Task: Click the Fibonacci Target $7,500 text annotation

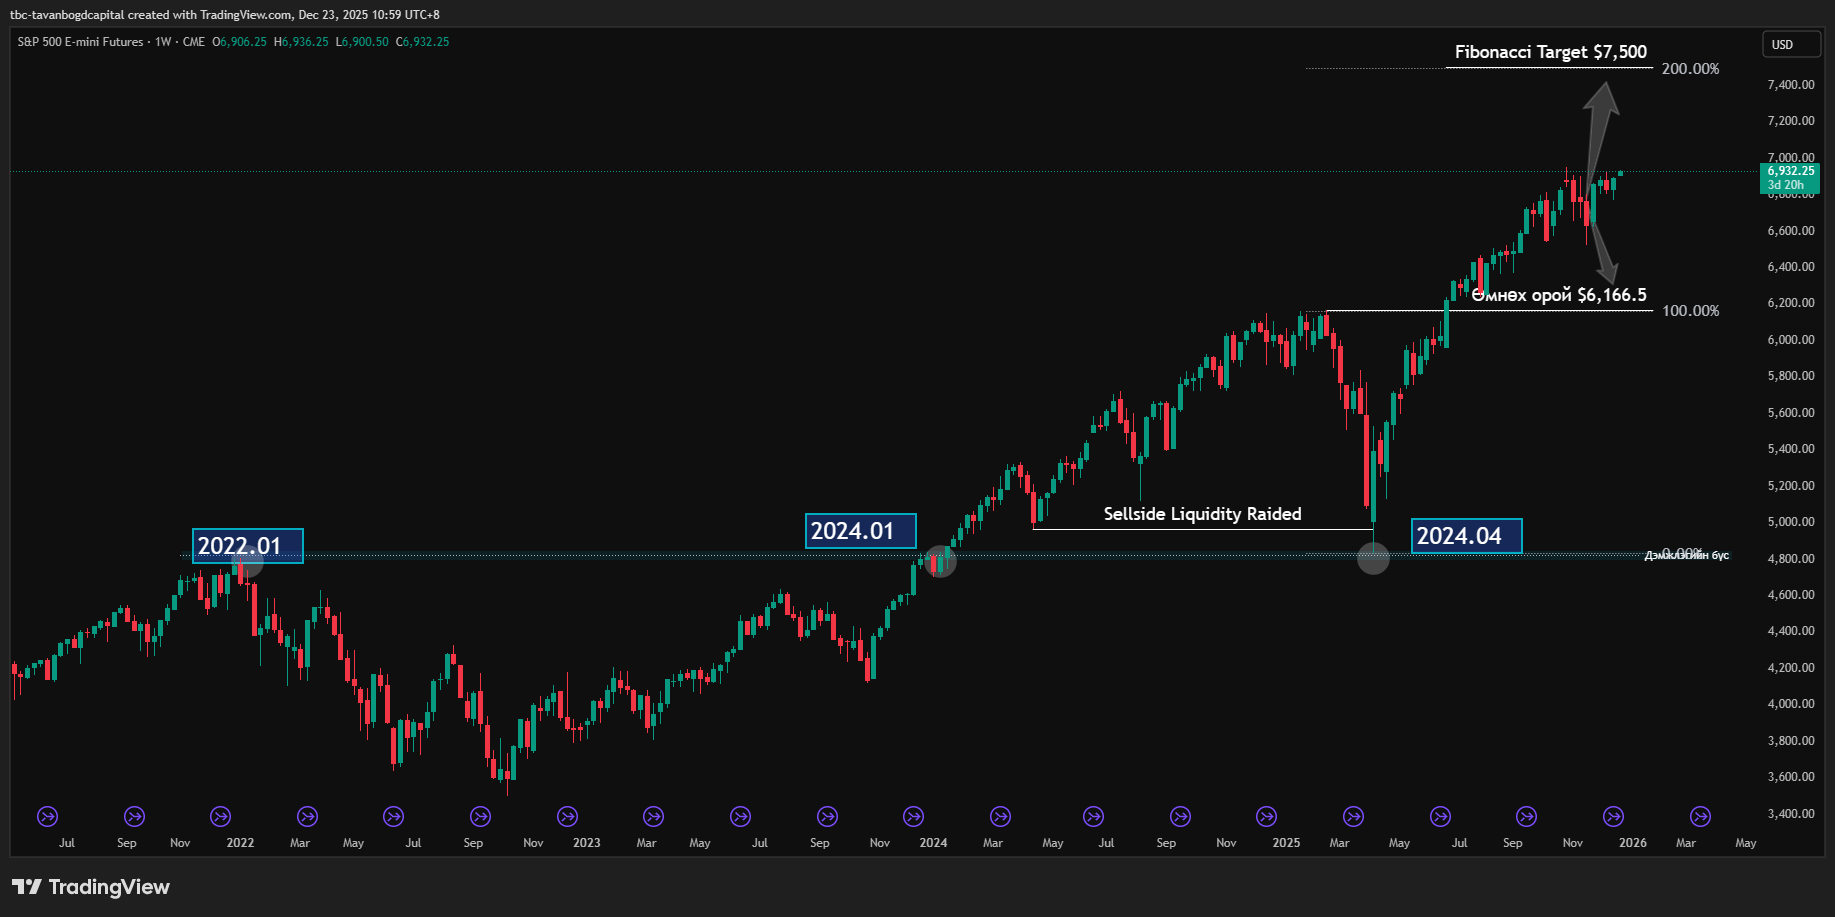Action: pyautogui.click(x=1550, y=52)
